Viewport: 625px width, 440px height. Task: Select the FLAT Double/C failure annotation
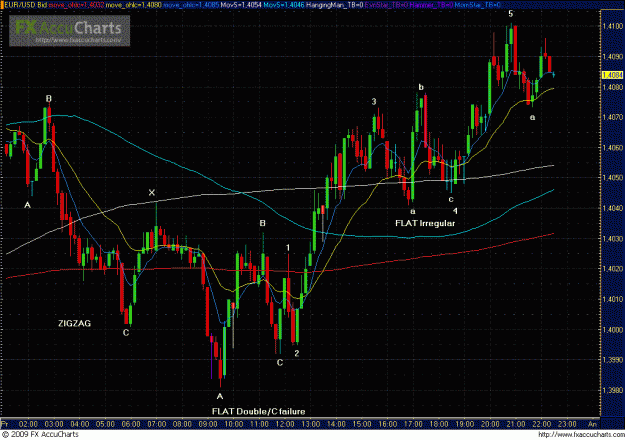pyautogui.click(x=258, y=411)
